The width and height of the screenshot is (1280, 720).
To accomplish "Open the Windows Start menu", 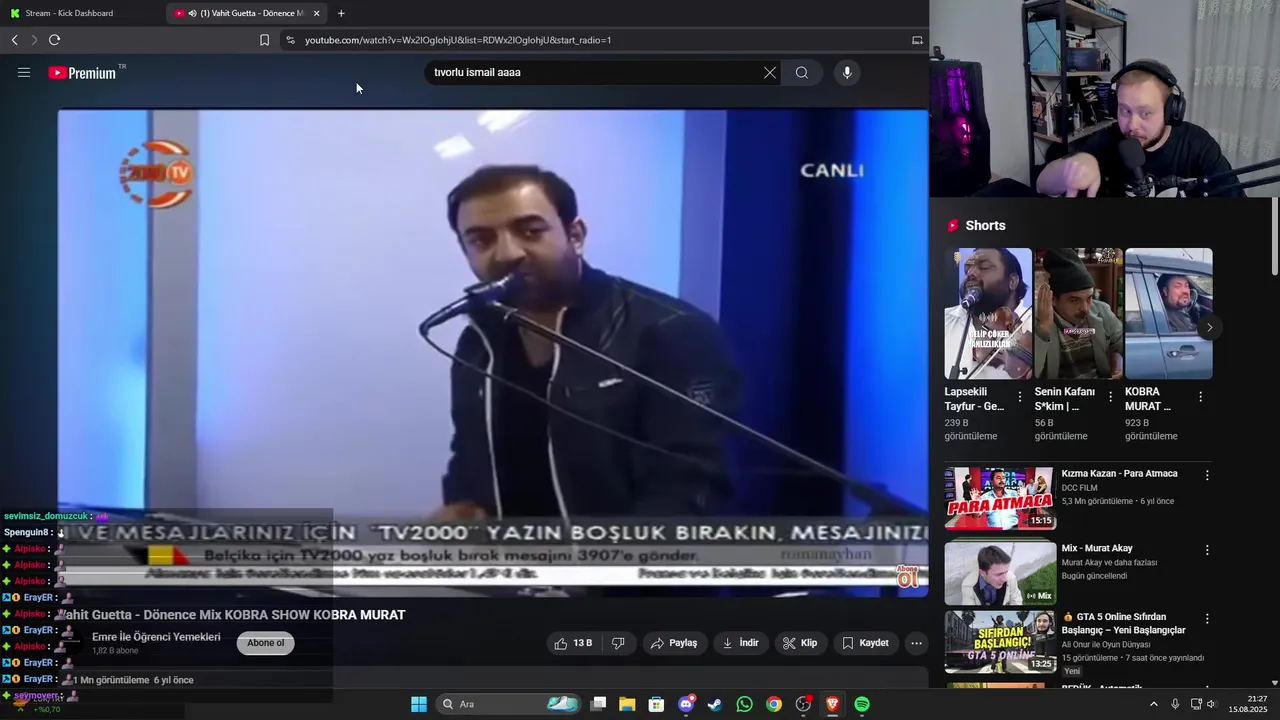I will pos(419,704).
